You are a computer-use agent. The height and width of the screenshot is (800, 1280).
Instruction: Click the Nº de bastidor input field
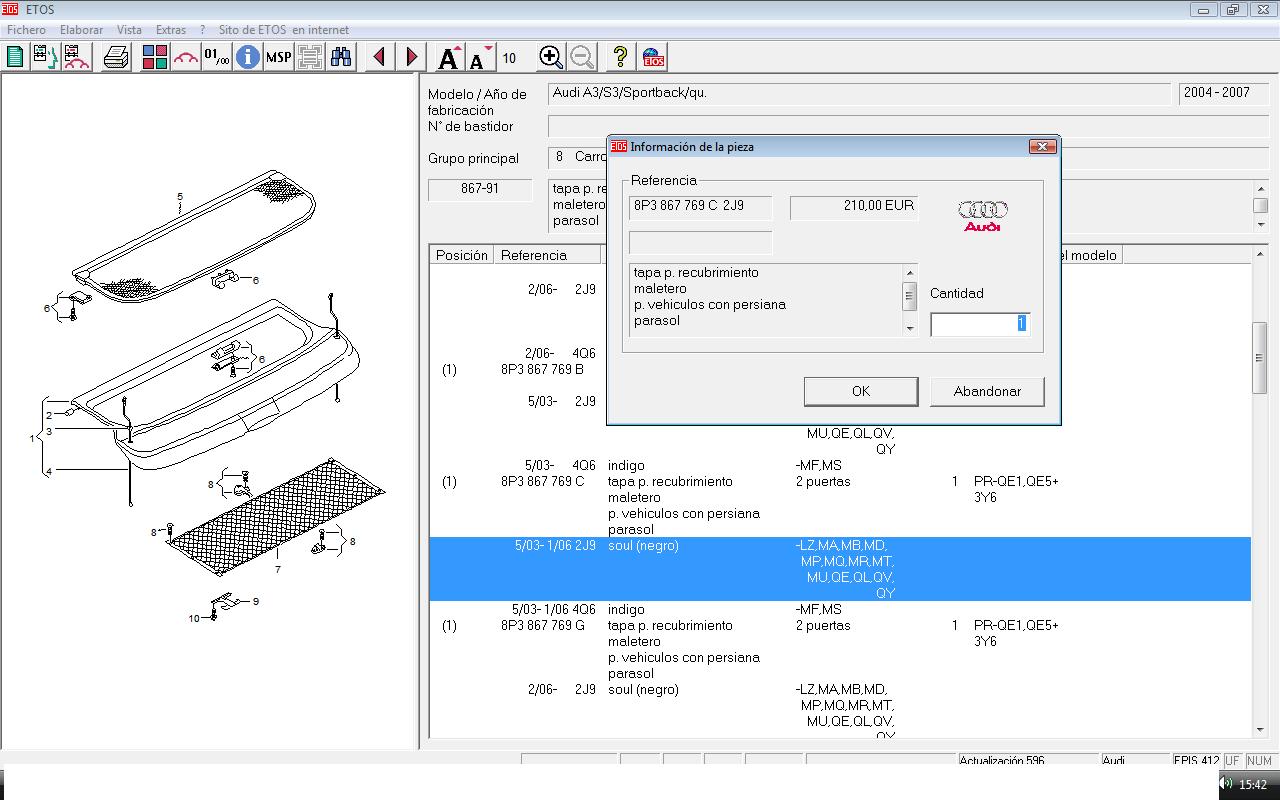(908, 127)
